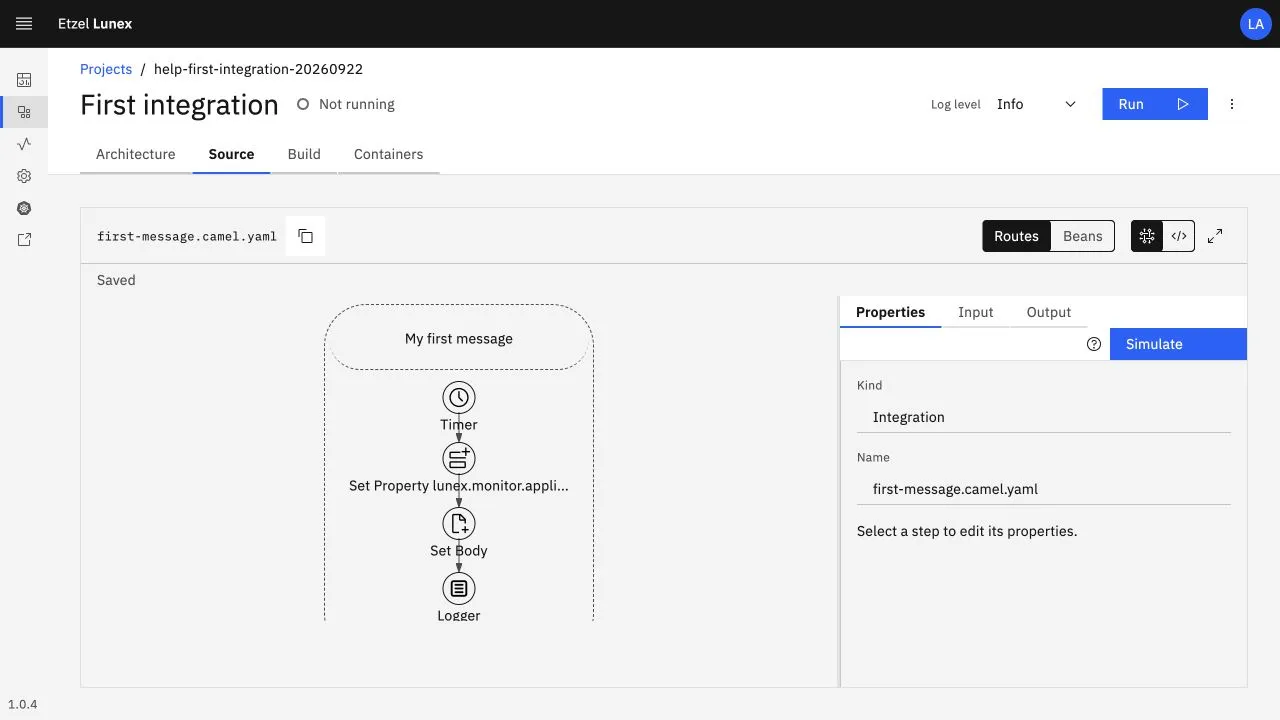This screenshot has width=1280, height=720.
Task: Show the Properties panel tab
Action: 890,312
